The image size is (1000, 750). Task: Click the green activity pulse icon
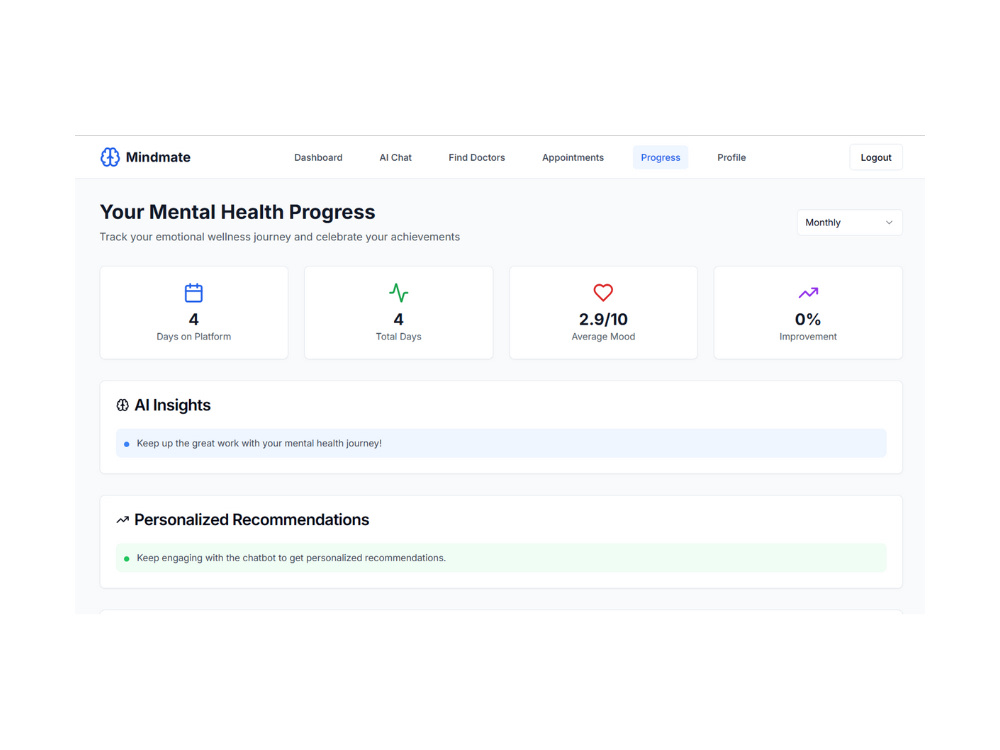[399, 293]
